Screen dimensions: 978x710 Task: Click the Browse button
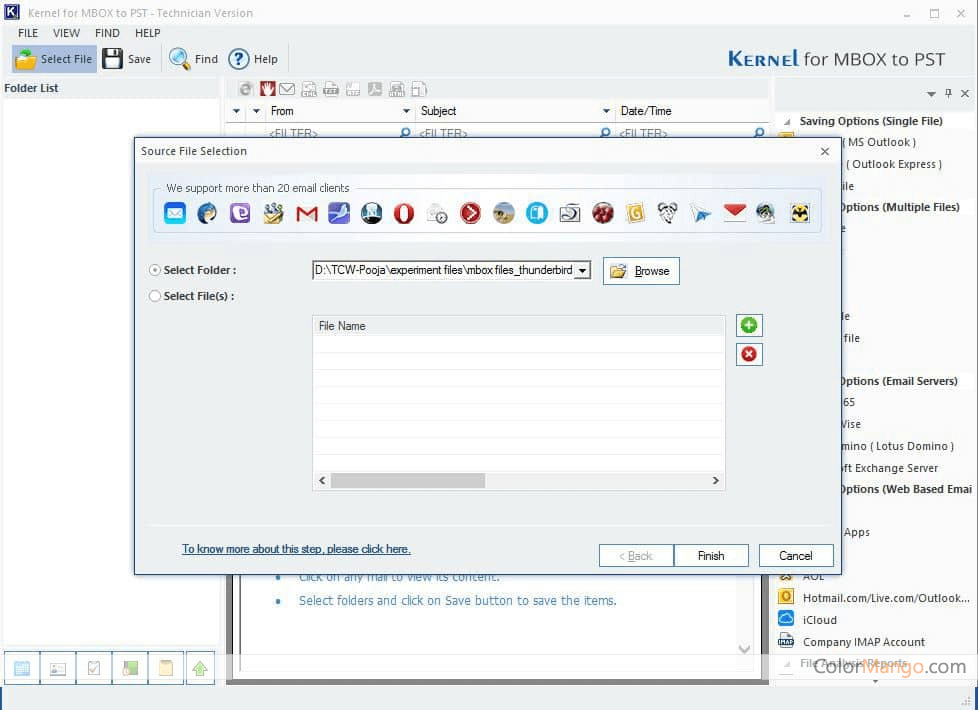tap(641, 271)
